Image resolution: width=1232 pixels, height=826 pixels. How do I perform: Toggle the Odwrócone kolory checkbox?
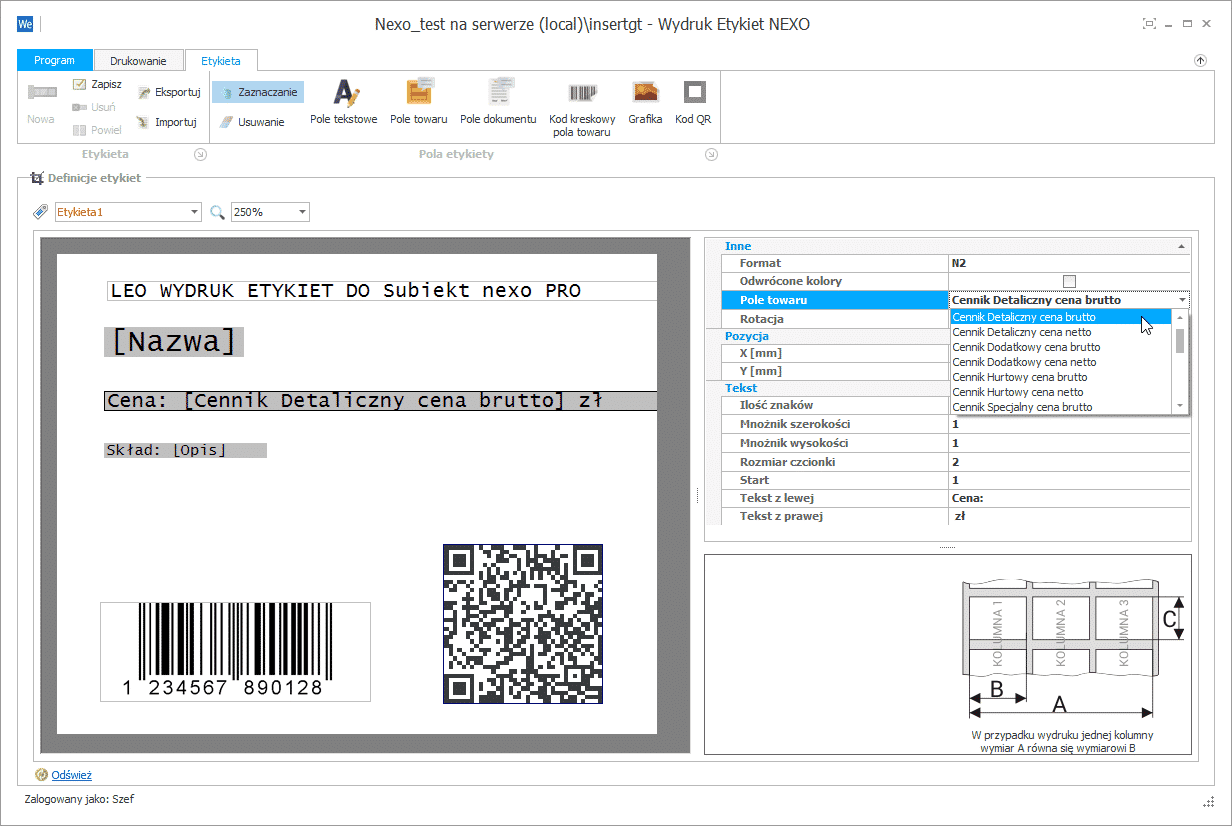1069,281
